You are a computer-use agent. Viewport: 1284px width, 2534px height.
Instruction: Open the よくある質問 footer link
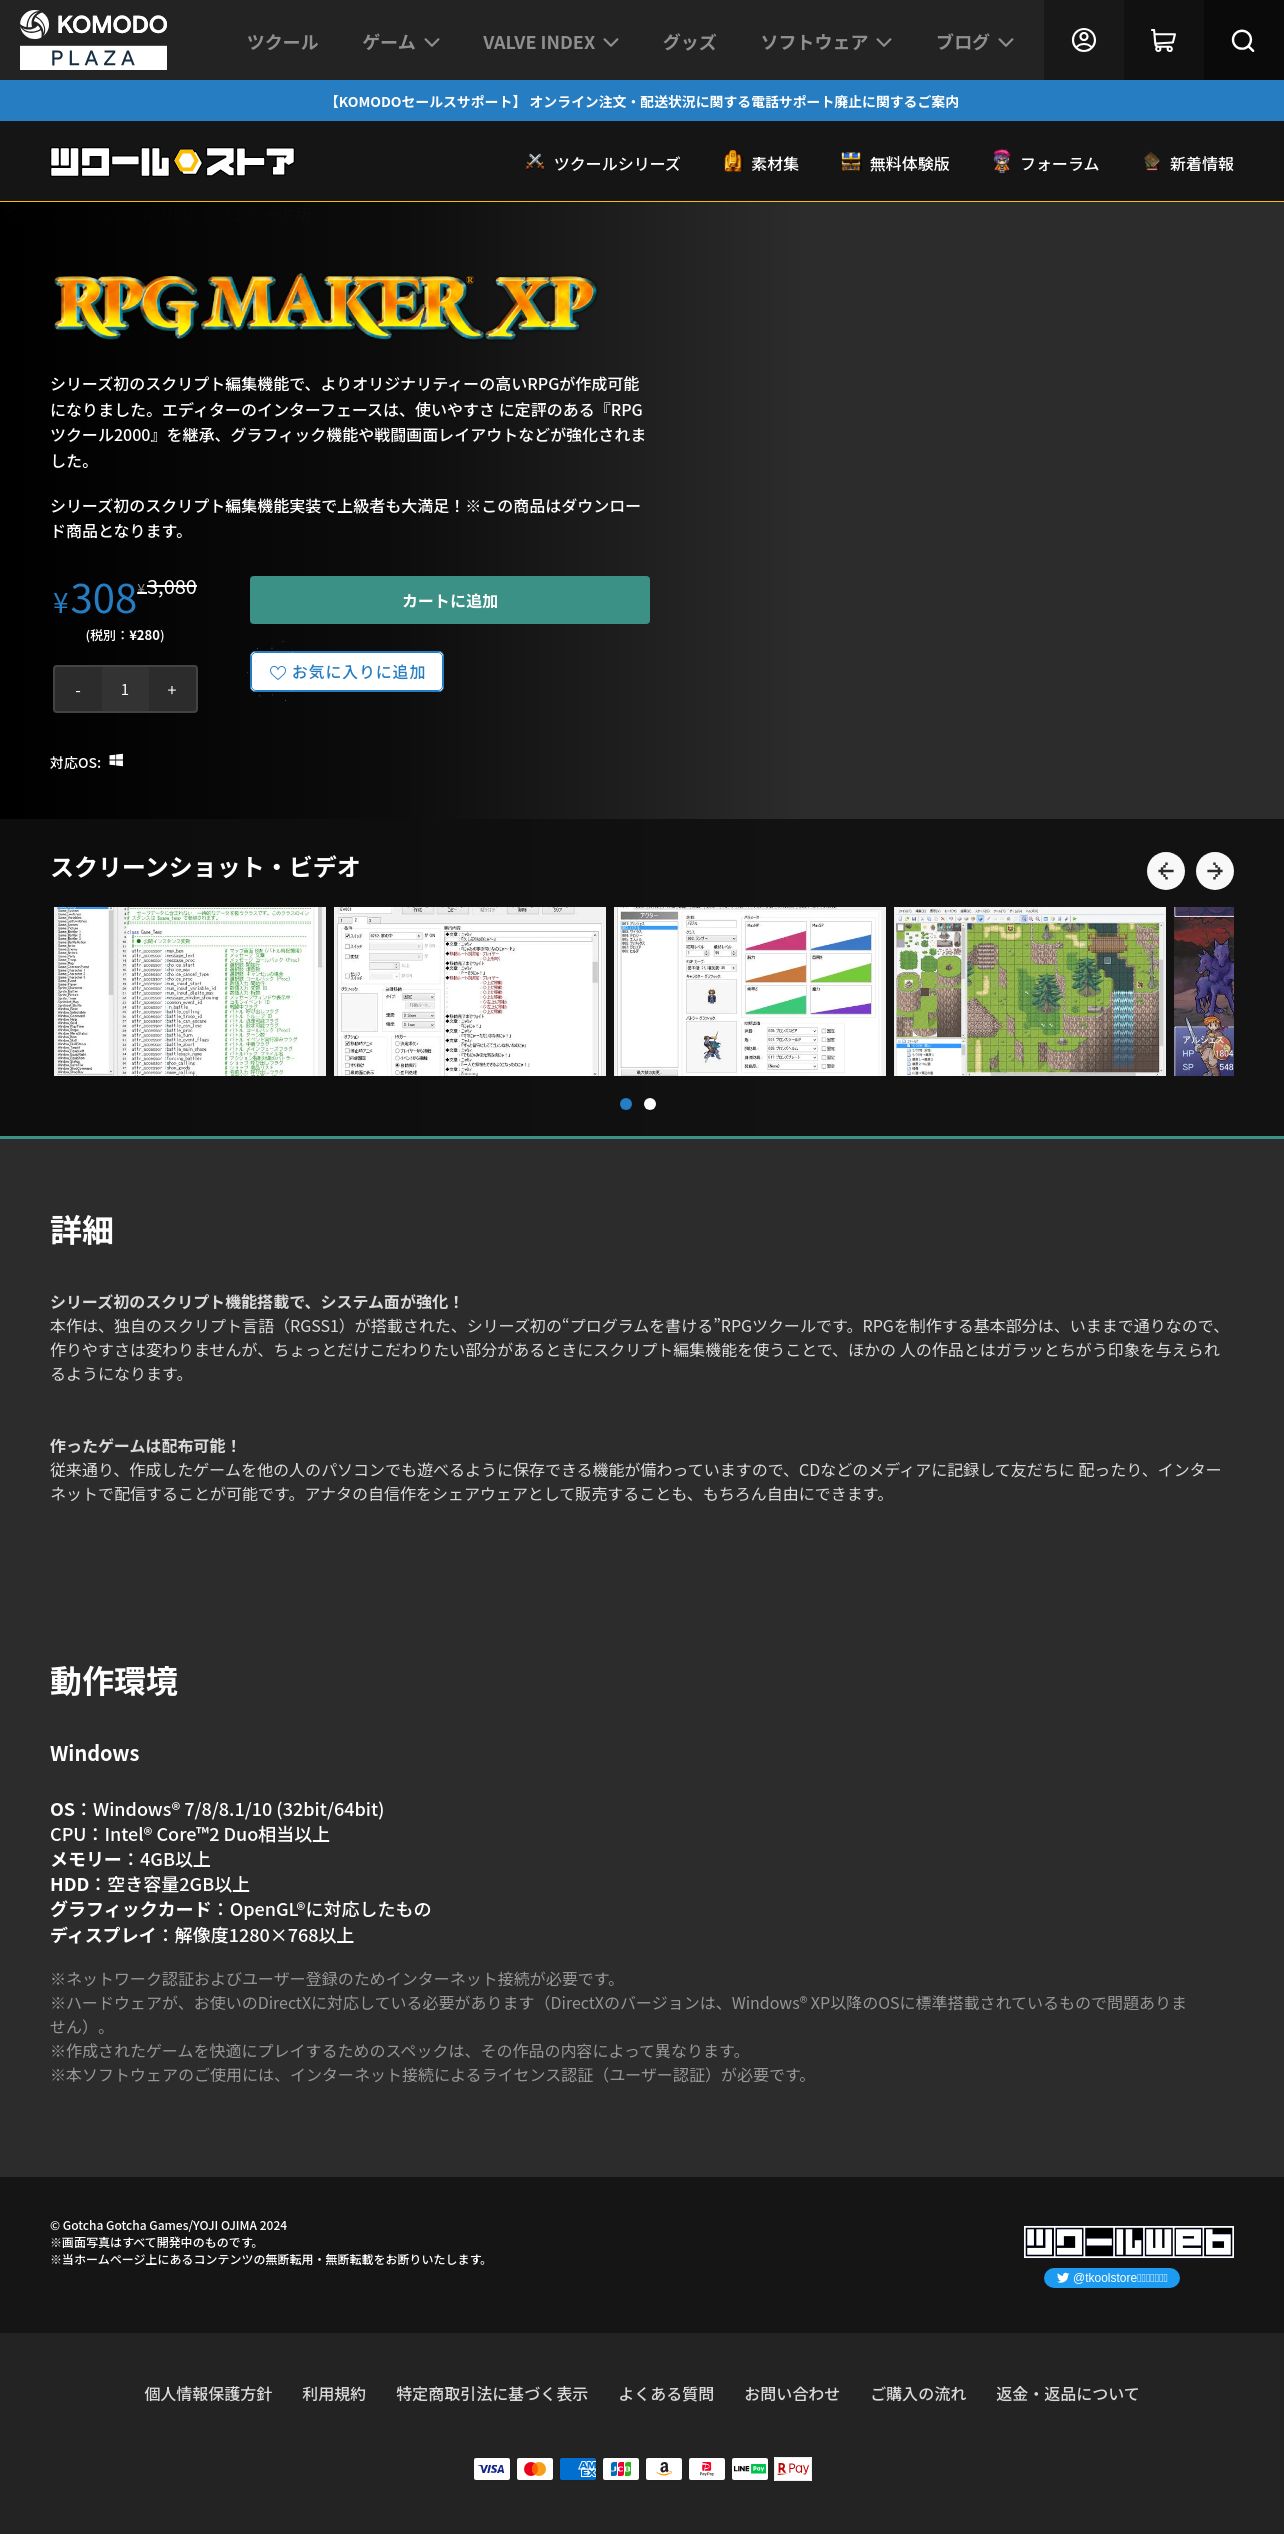pos(666,2394)
